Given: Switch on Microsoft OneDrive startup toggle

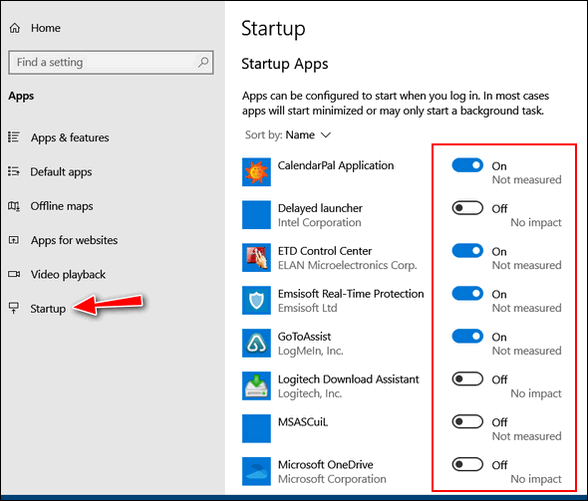Looking at the screenshot, I should coord(467,464).
